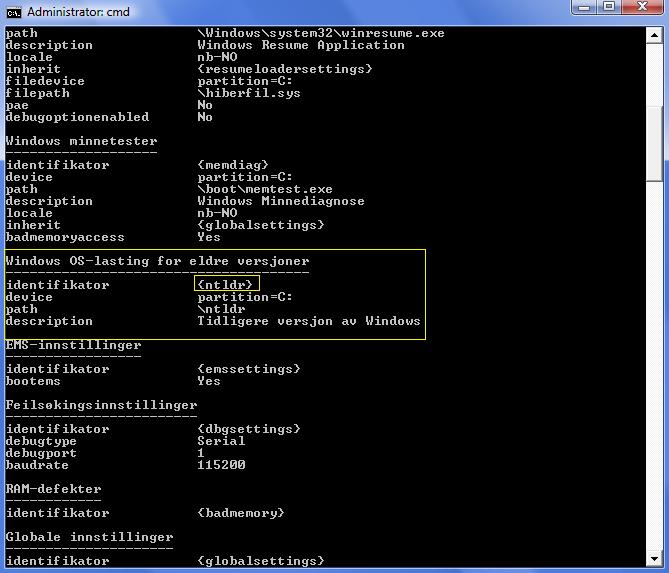
Task: Click the cmd icon in title bar
Action: [x=13, y=13]
